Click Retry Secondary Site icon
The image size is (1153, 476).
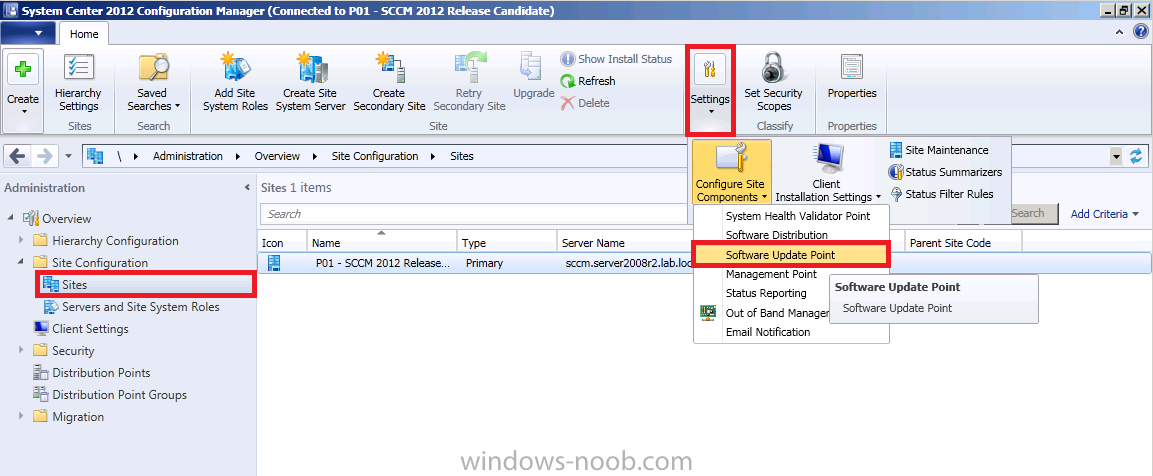[x=468, y=66]
